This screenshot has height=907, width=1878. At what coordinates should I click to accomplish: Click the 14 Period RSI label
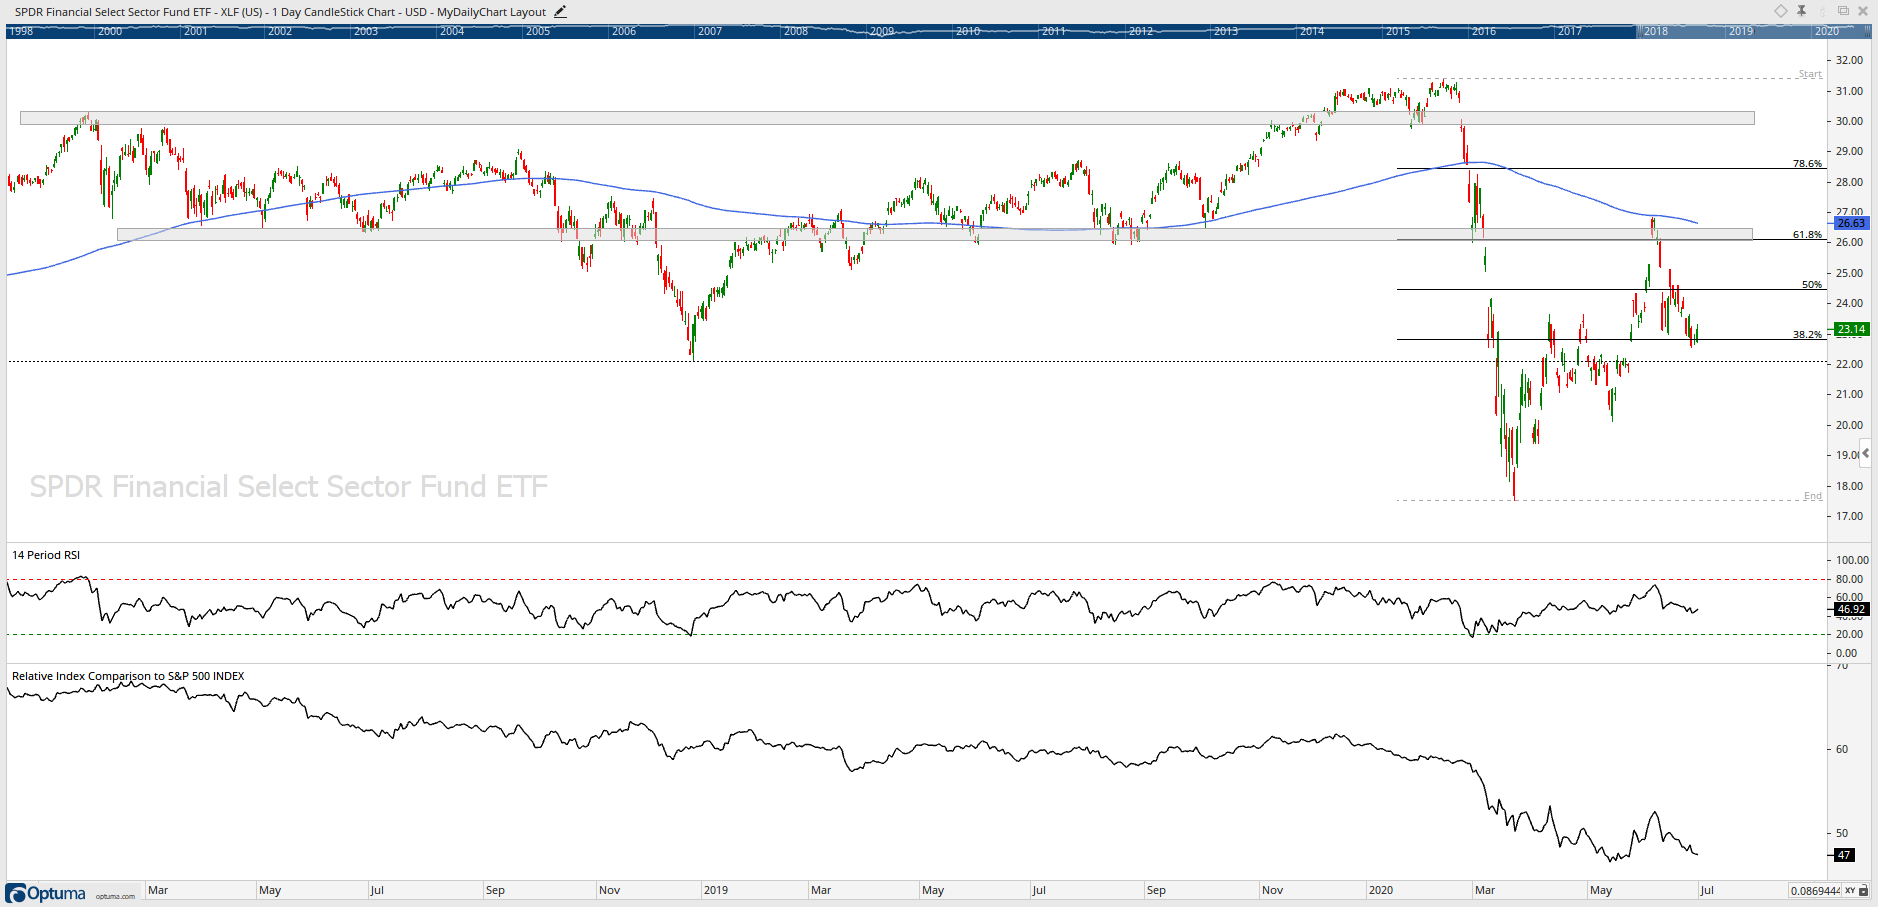click(46, 555)
